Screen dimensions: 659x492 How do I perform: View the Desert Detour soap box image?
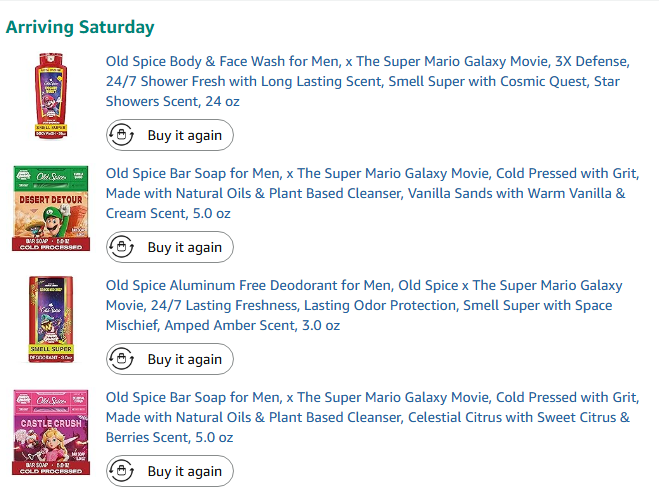[x=51, y=208]
